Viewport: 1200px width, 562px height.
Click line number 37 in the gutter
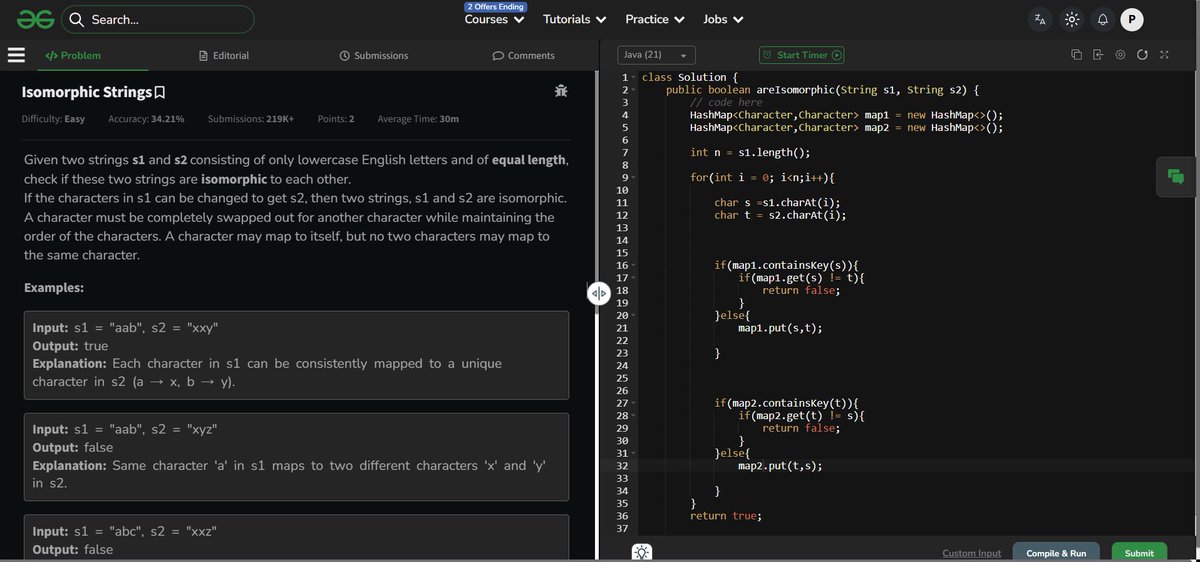[x=622, y=528]
